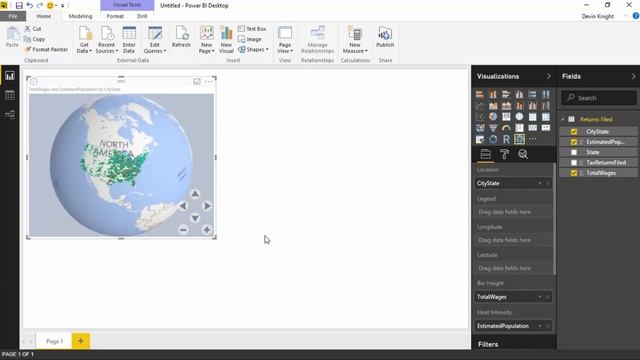Click the Format Painter button
Screen dimensions: 640x360
[x=46, y=49]
